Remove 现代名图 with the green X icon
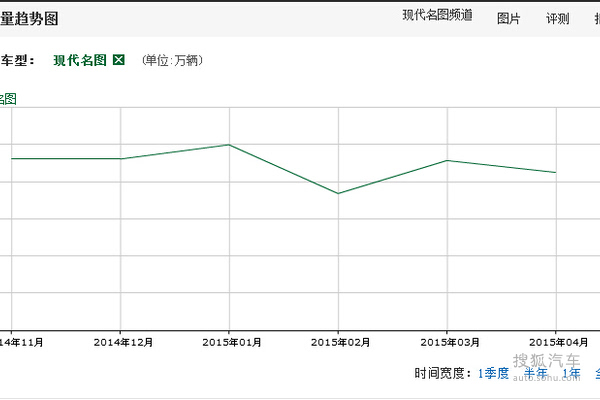Viewport: 600px width, 400px height. pos(119,60)
